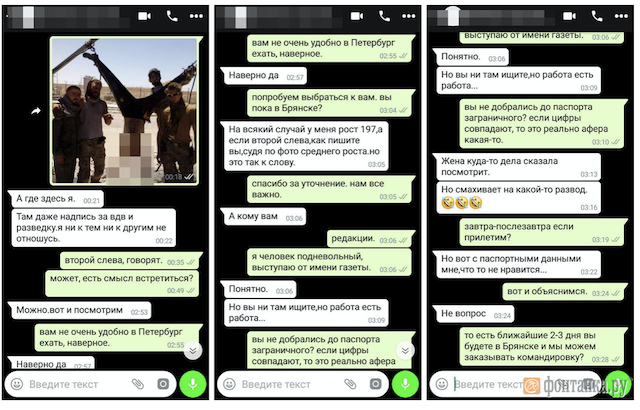
Task: Start video call in left chat
Action: coord(144,16)
